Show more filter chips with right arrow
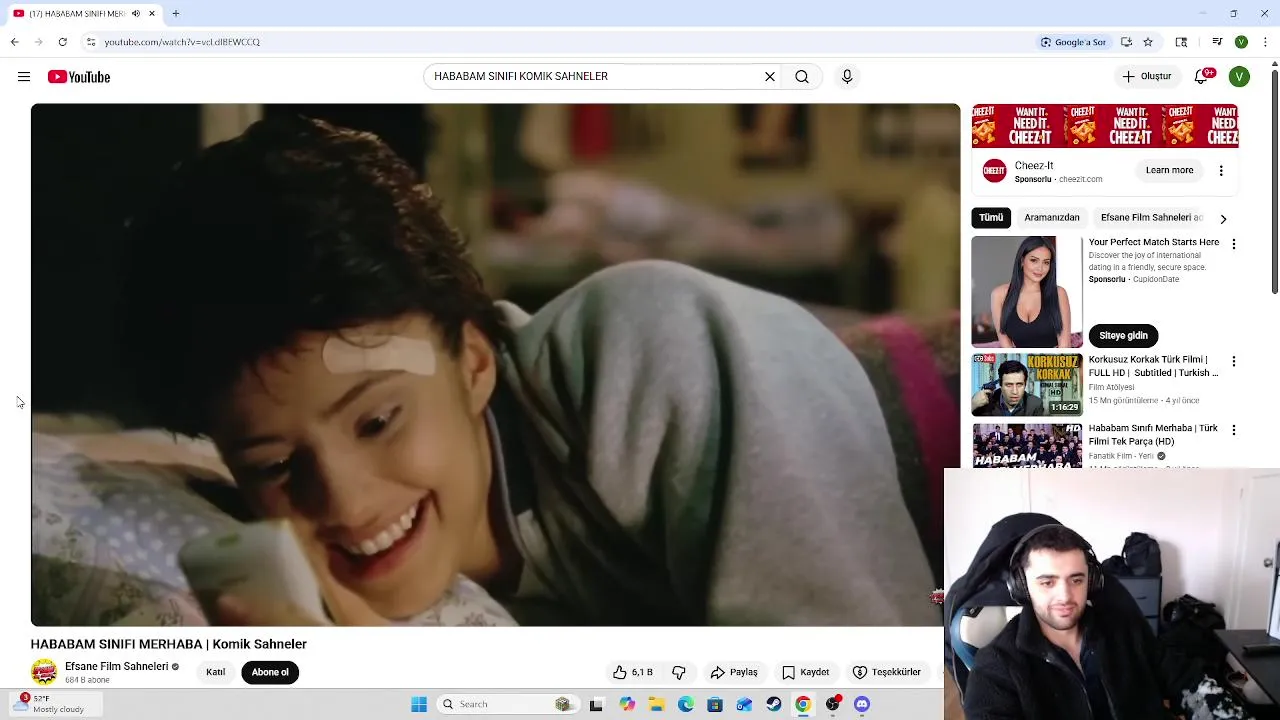This screenshot has height=720, width=1280. point(1223,219)
